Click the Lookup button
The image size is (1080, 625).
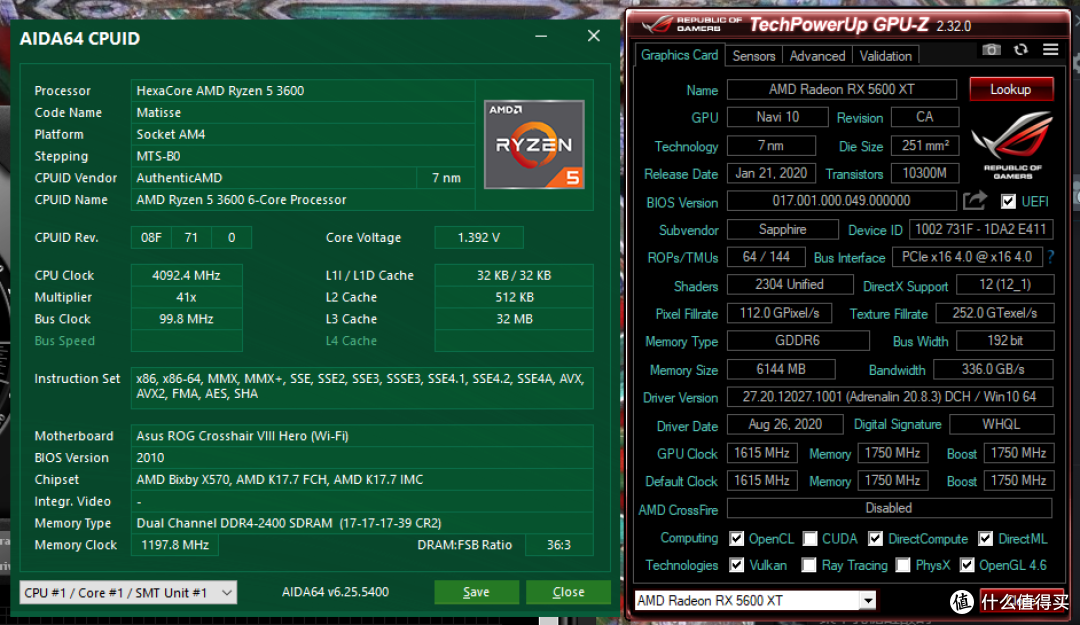[x=1010, y=90]
